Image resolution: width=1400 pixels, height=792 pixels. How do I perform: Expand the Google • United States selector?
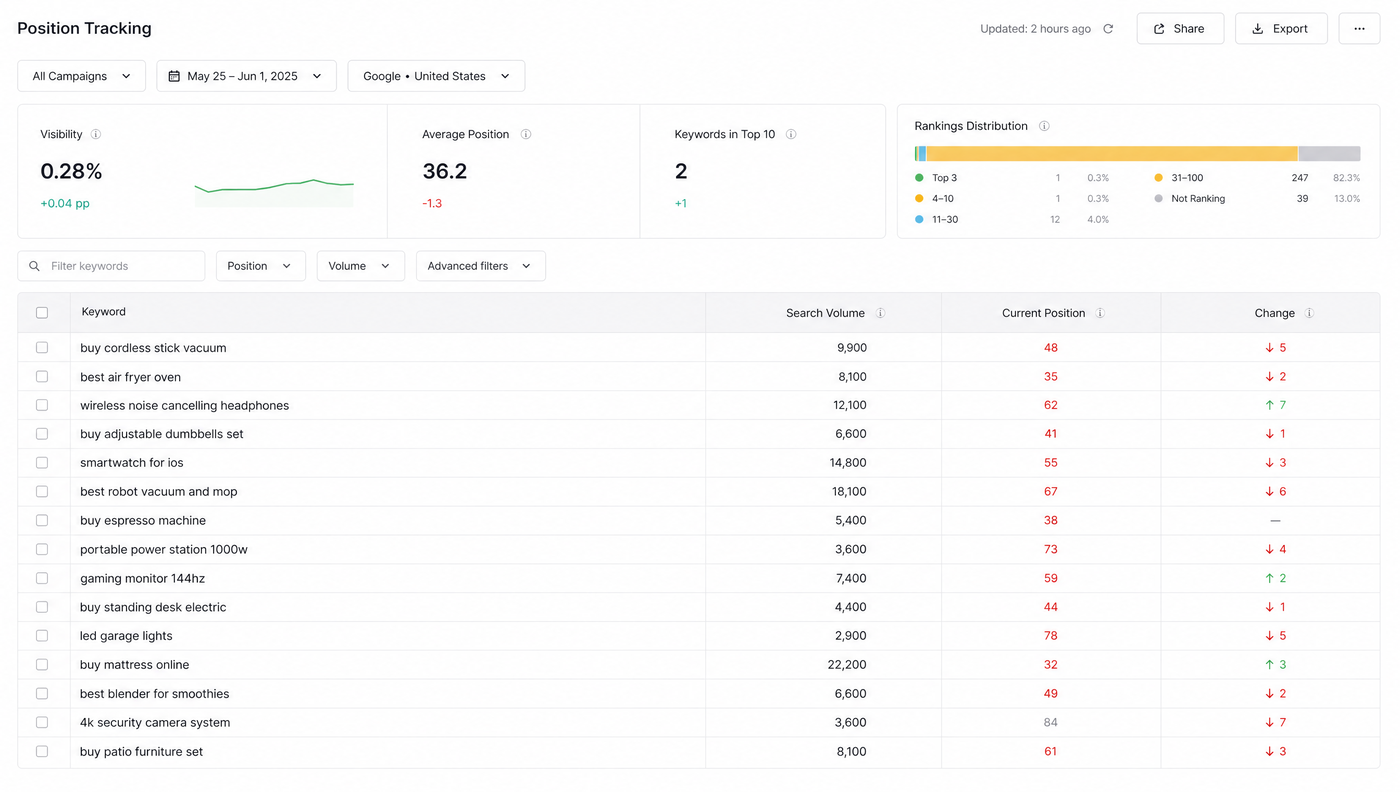436,76
